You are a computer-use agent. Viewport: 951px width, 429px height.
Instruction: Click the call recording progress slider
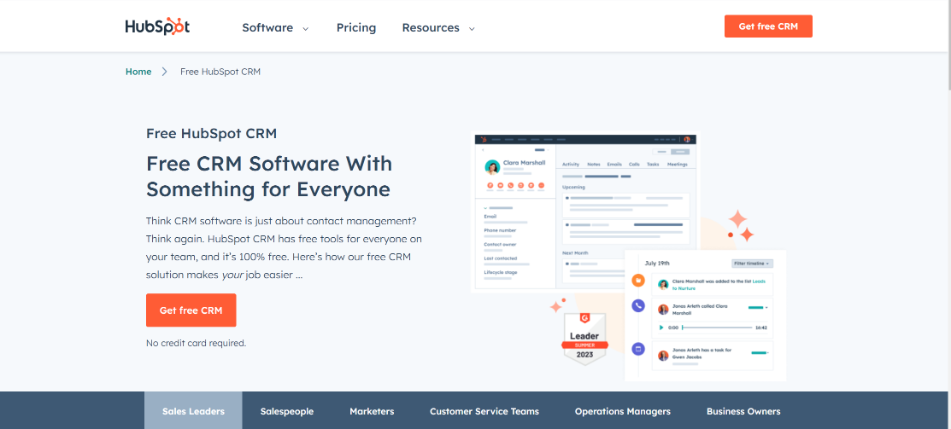(x=717, y=328)
